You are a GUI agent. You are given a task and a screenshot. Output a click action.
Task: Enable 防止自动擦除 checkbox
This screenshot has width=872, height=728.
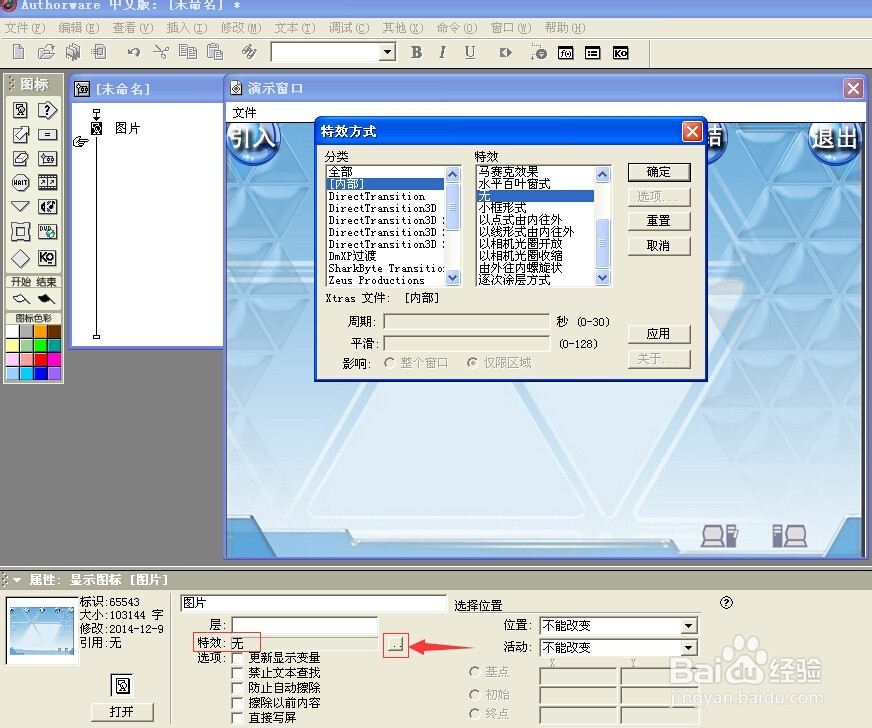237,688
